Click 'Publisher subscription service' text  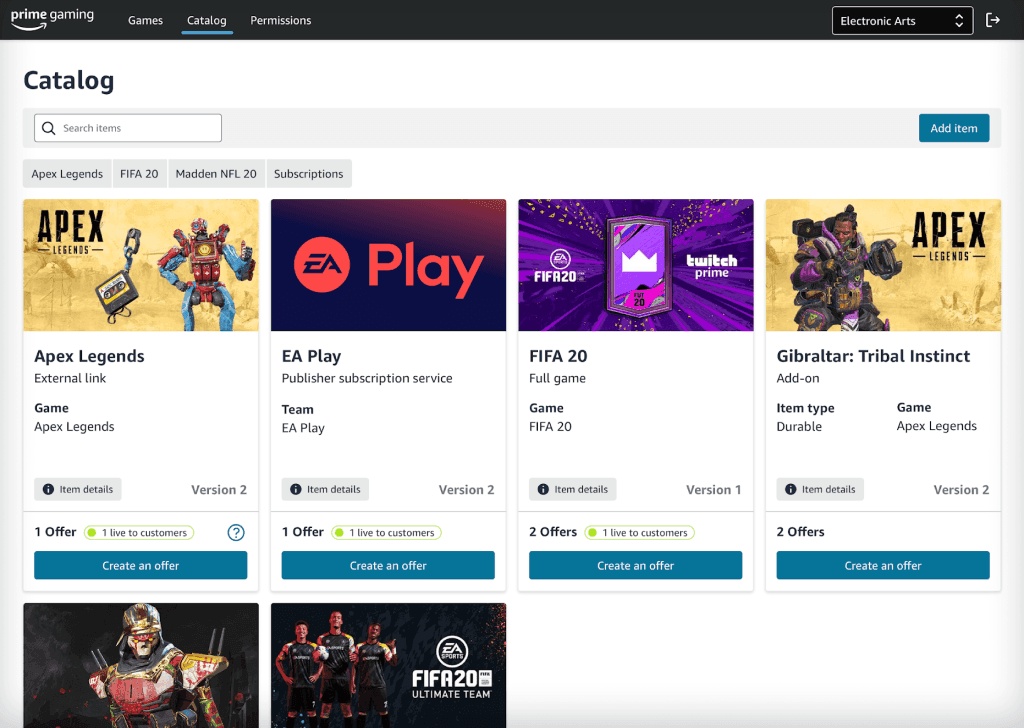click(367, 378)
